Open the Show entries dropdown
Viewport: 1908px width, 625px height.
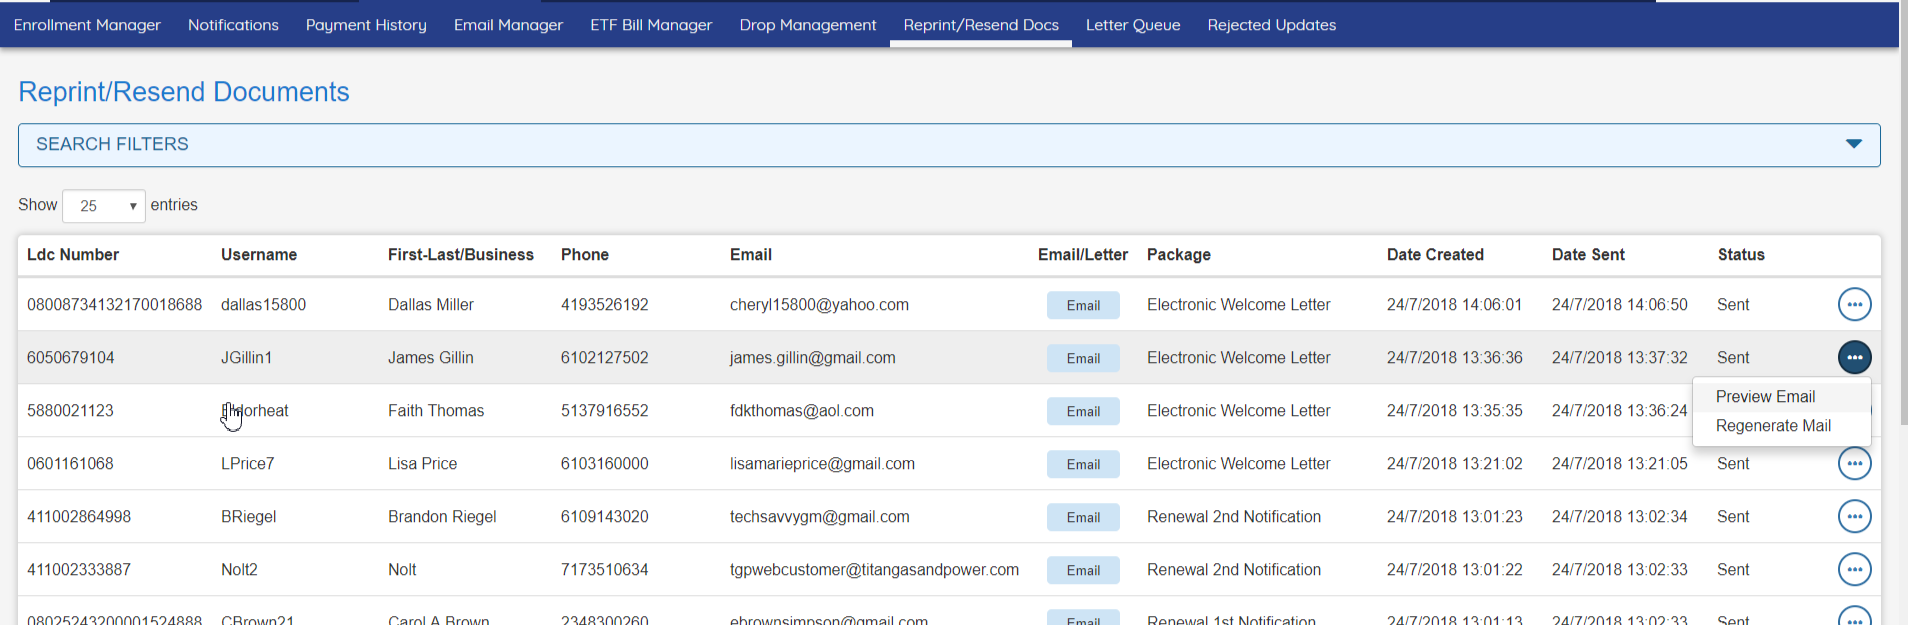tap(104, 206)
